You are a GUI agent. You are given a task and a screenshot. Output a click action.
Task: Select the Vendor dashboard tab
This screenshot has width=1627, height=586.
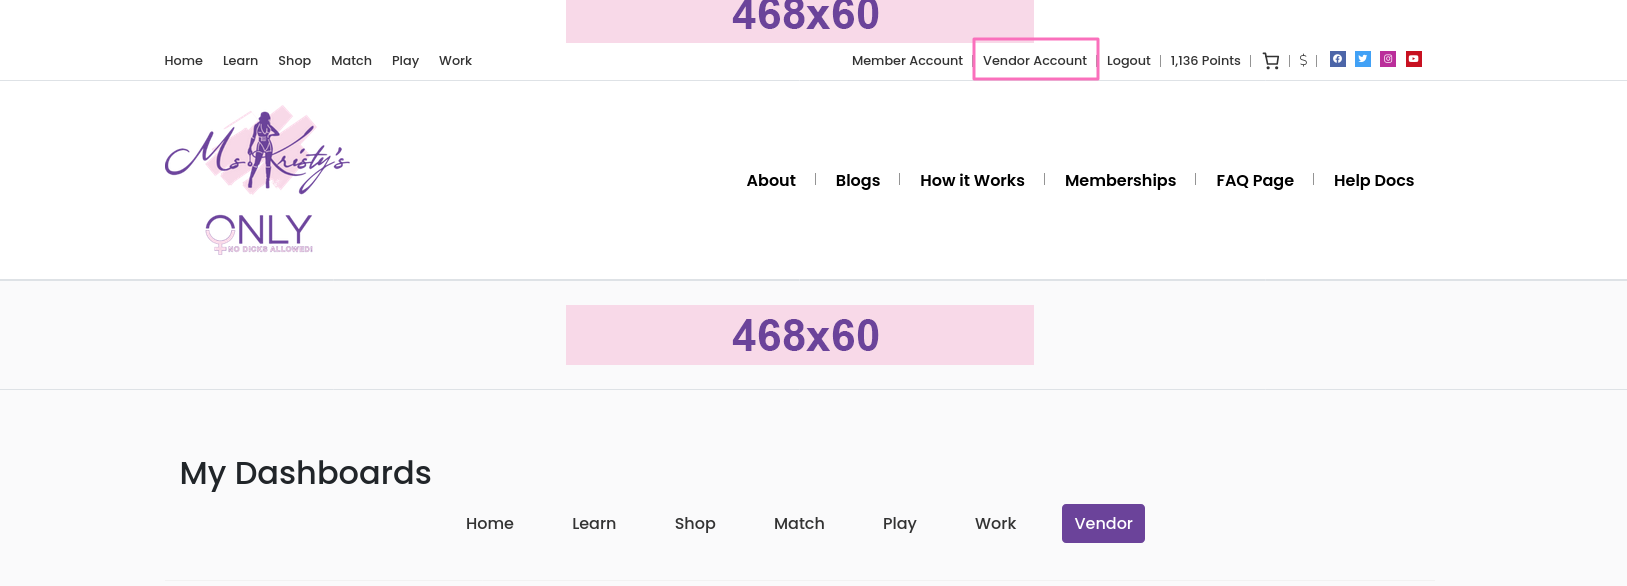tap(1103, 524)
